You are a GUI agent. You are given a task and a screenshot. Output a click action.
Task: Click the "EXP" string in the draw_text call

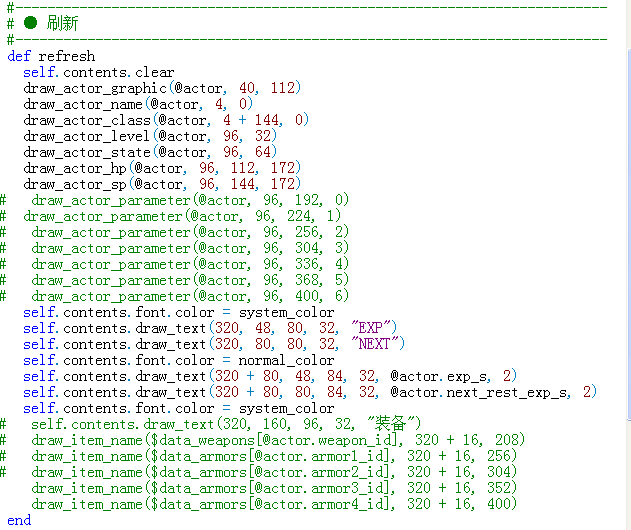(371, 328)
